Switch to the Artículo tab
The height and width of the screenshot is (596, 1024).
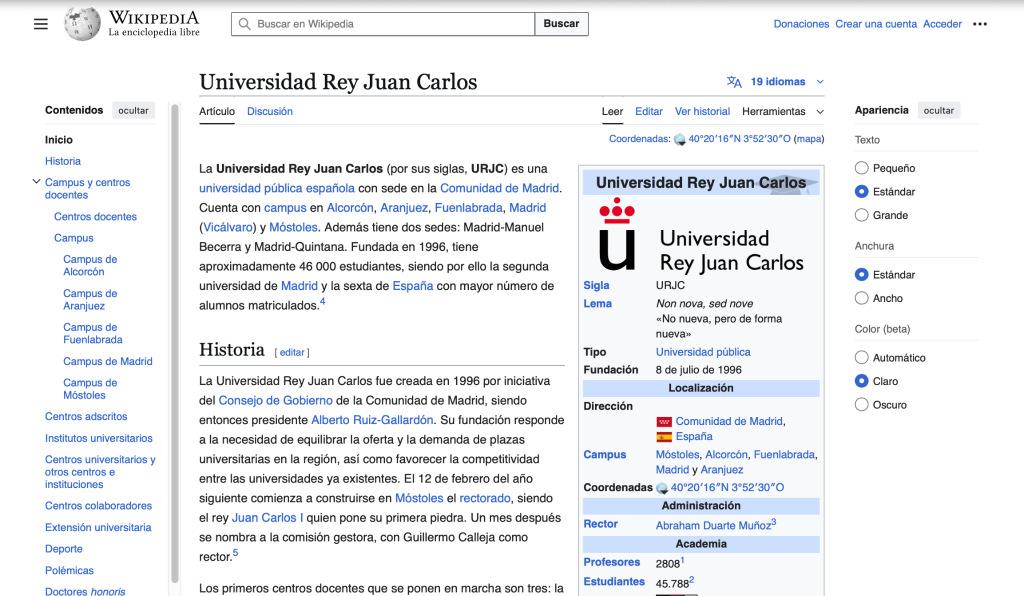(x=217, y=112)
